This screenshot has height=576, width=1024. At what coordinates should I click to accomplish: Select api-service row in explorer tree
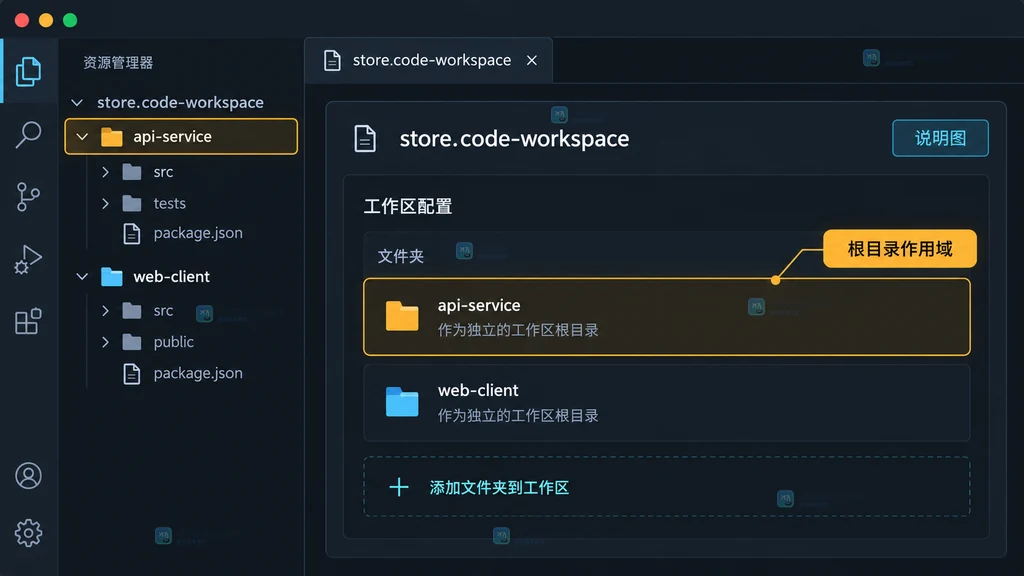(x=181, y=136)
